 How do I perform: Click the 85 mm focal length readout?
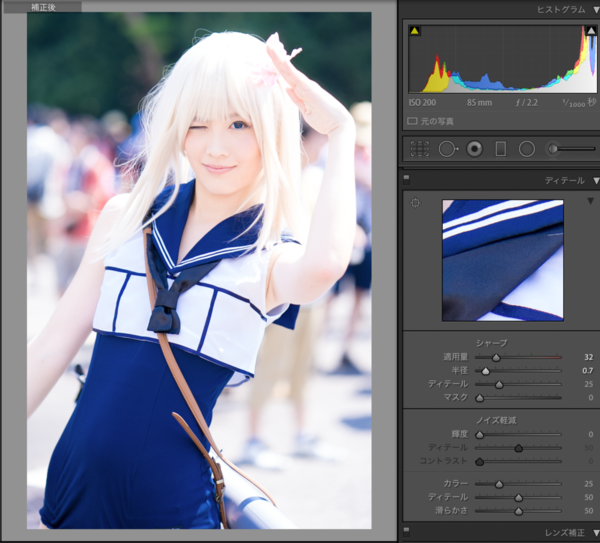[479, 103]
